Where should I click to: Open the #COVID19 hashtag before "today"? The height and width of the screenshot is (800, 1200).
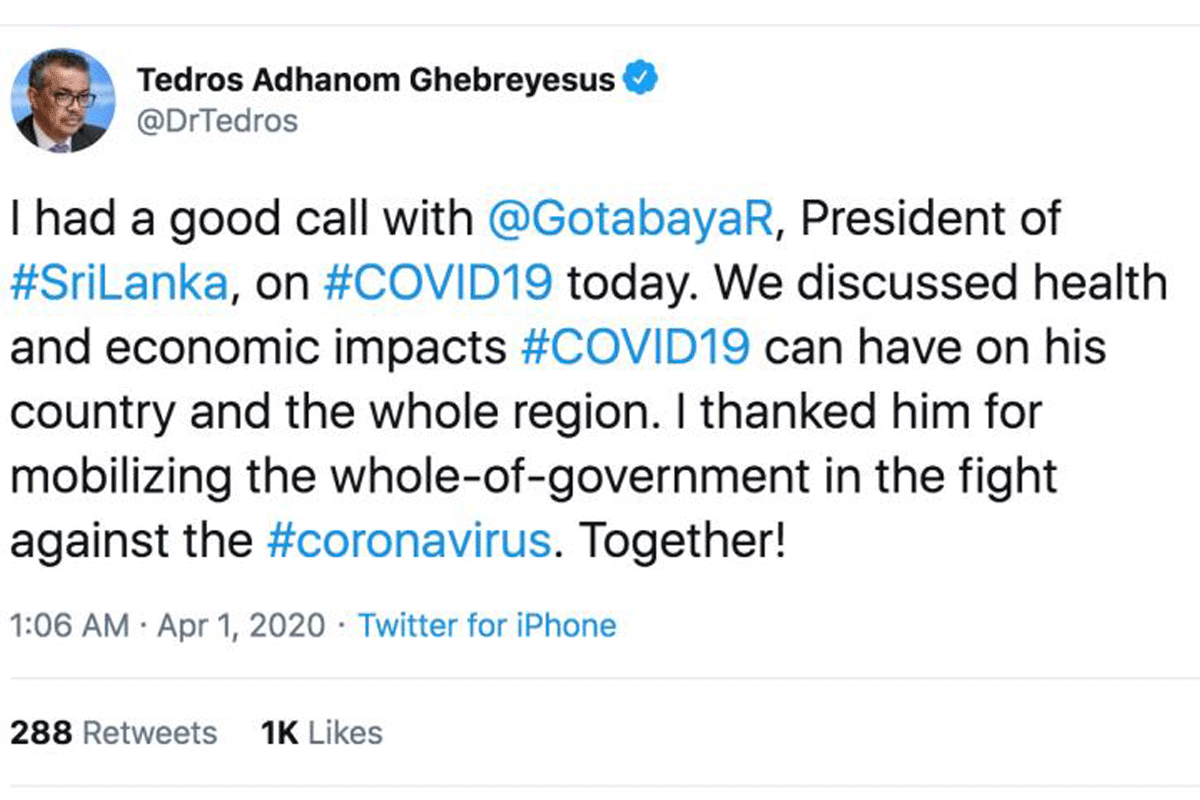pos(440,283)
